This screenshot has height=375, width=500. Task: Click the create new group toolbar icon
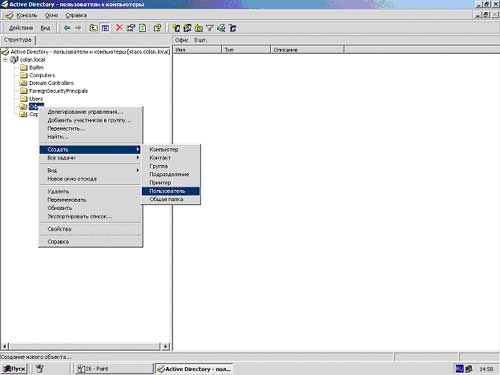click(187, 28)
